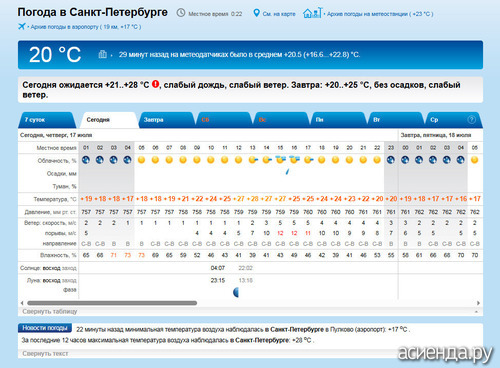Click the red exclamation warning icon
Image resolution: width=500 pixels, height=368 pixels.
click(x=155, y=84)
